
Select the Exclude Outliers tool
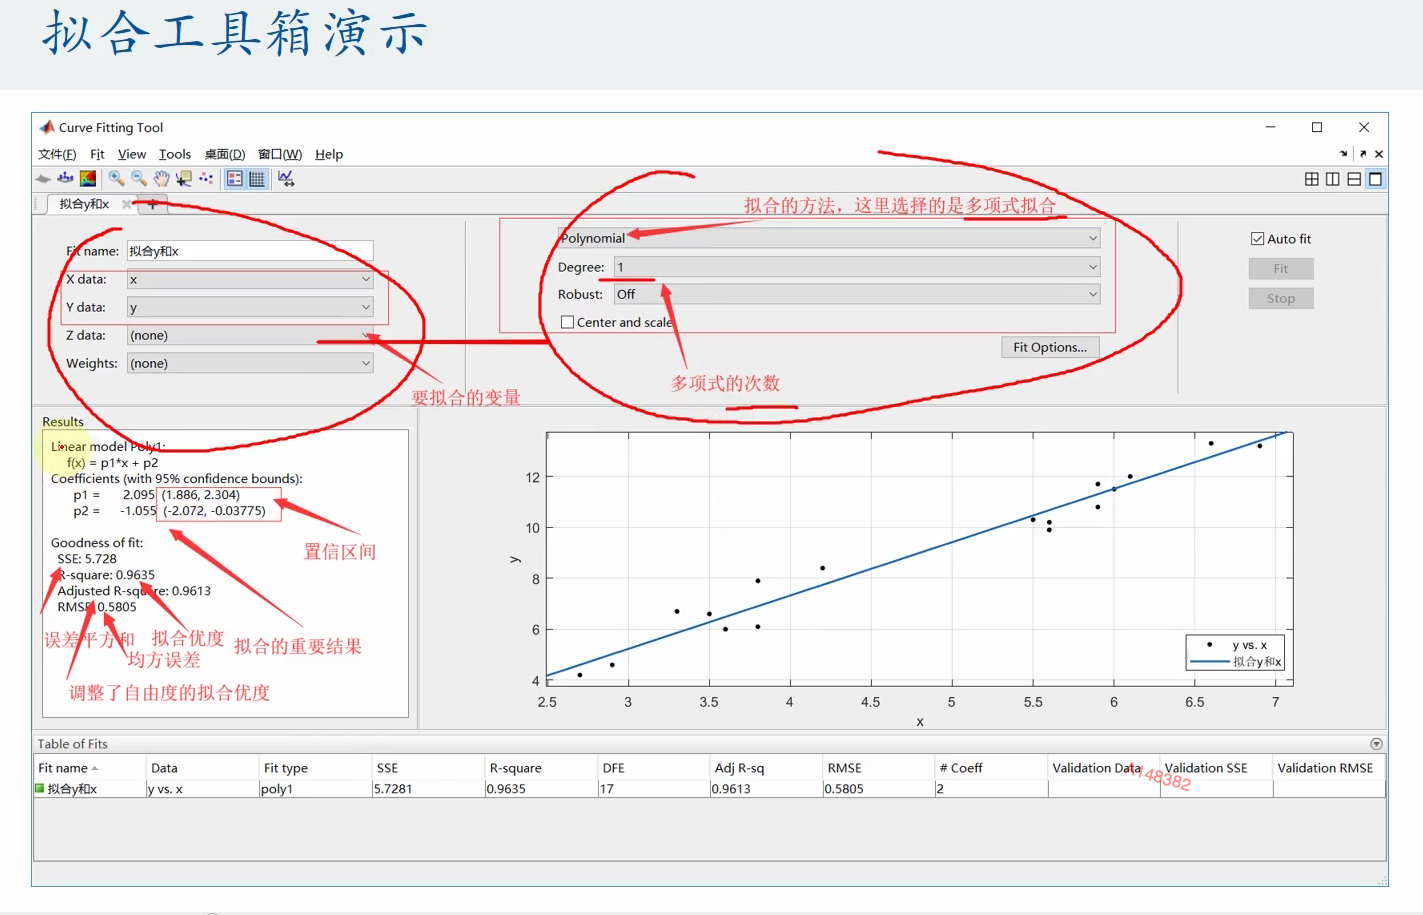point(206,178)
